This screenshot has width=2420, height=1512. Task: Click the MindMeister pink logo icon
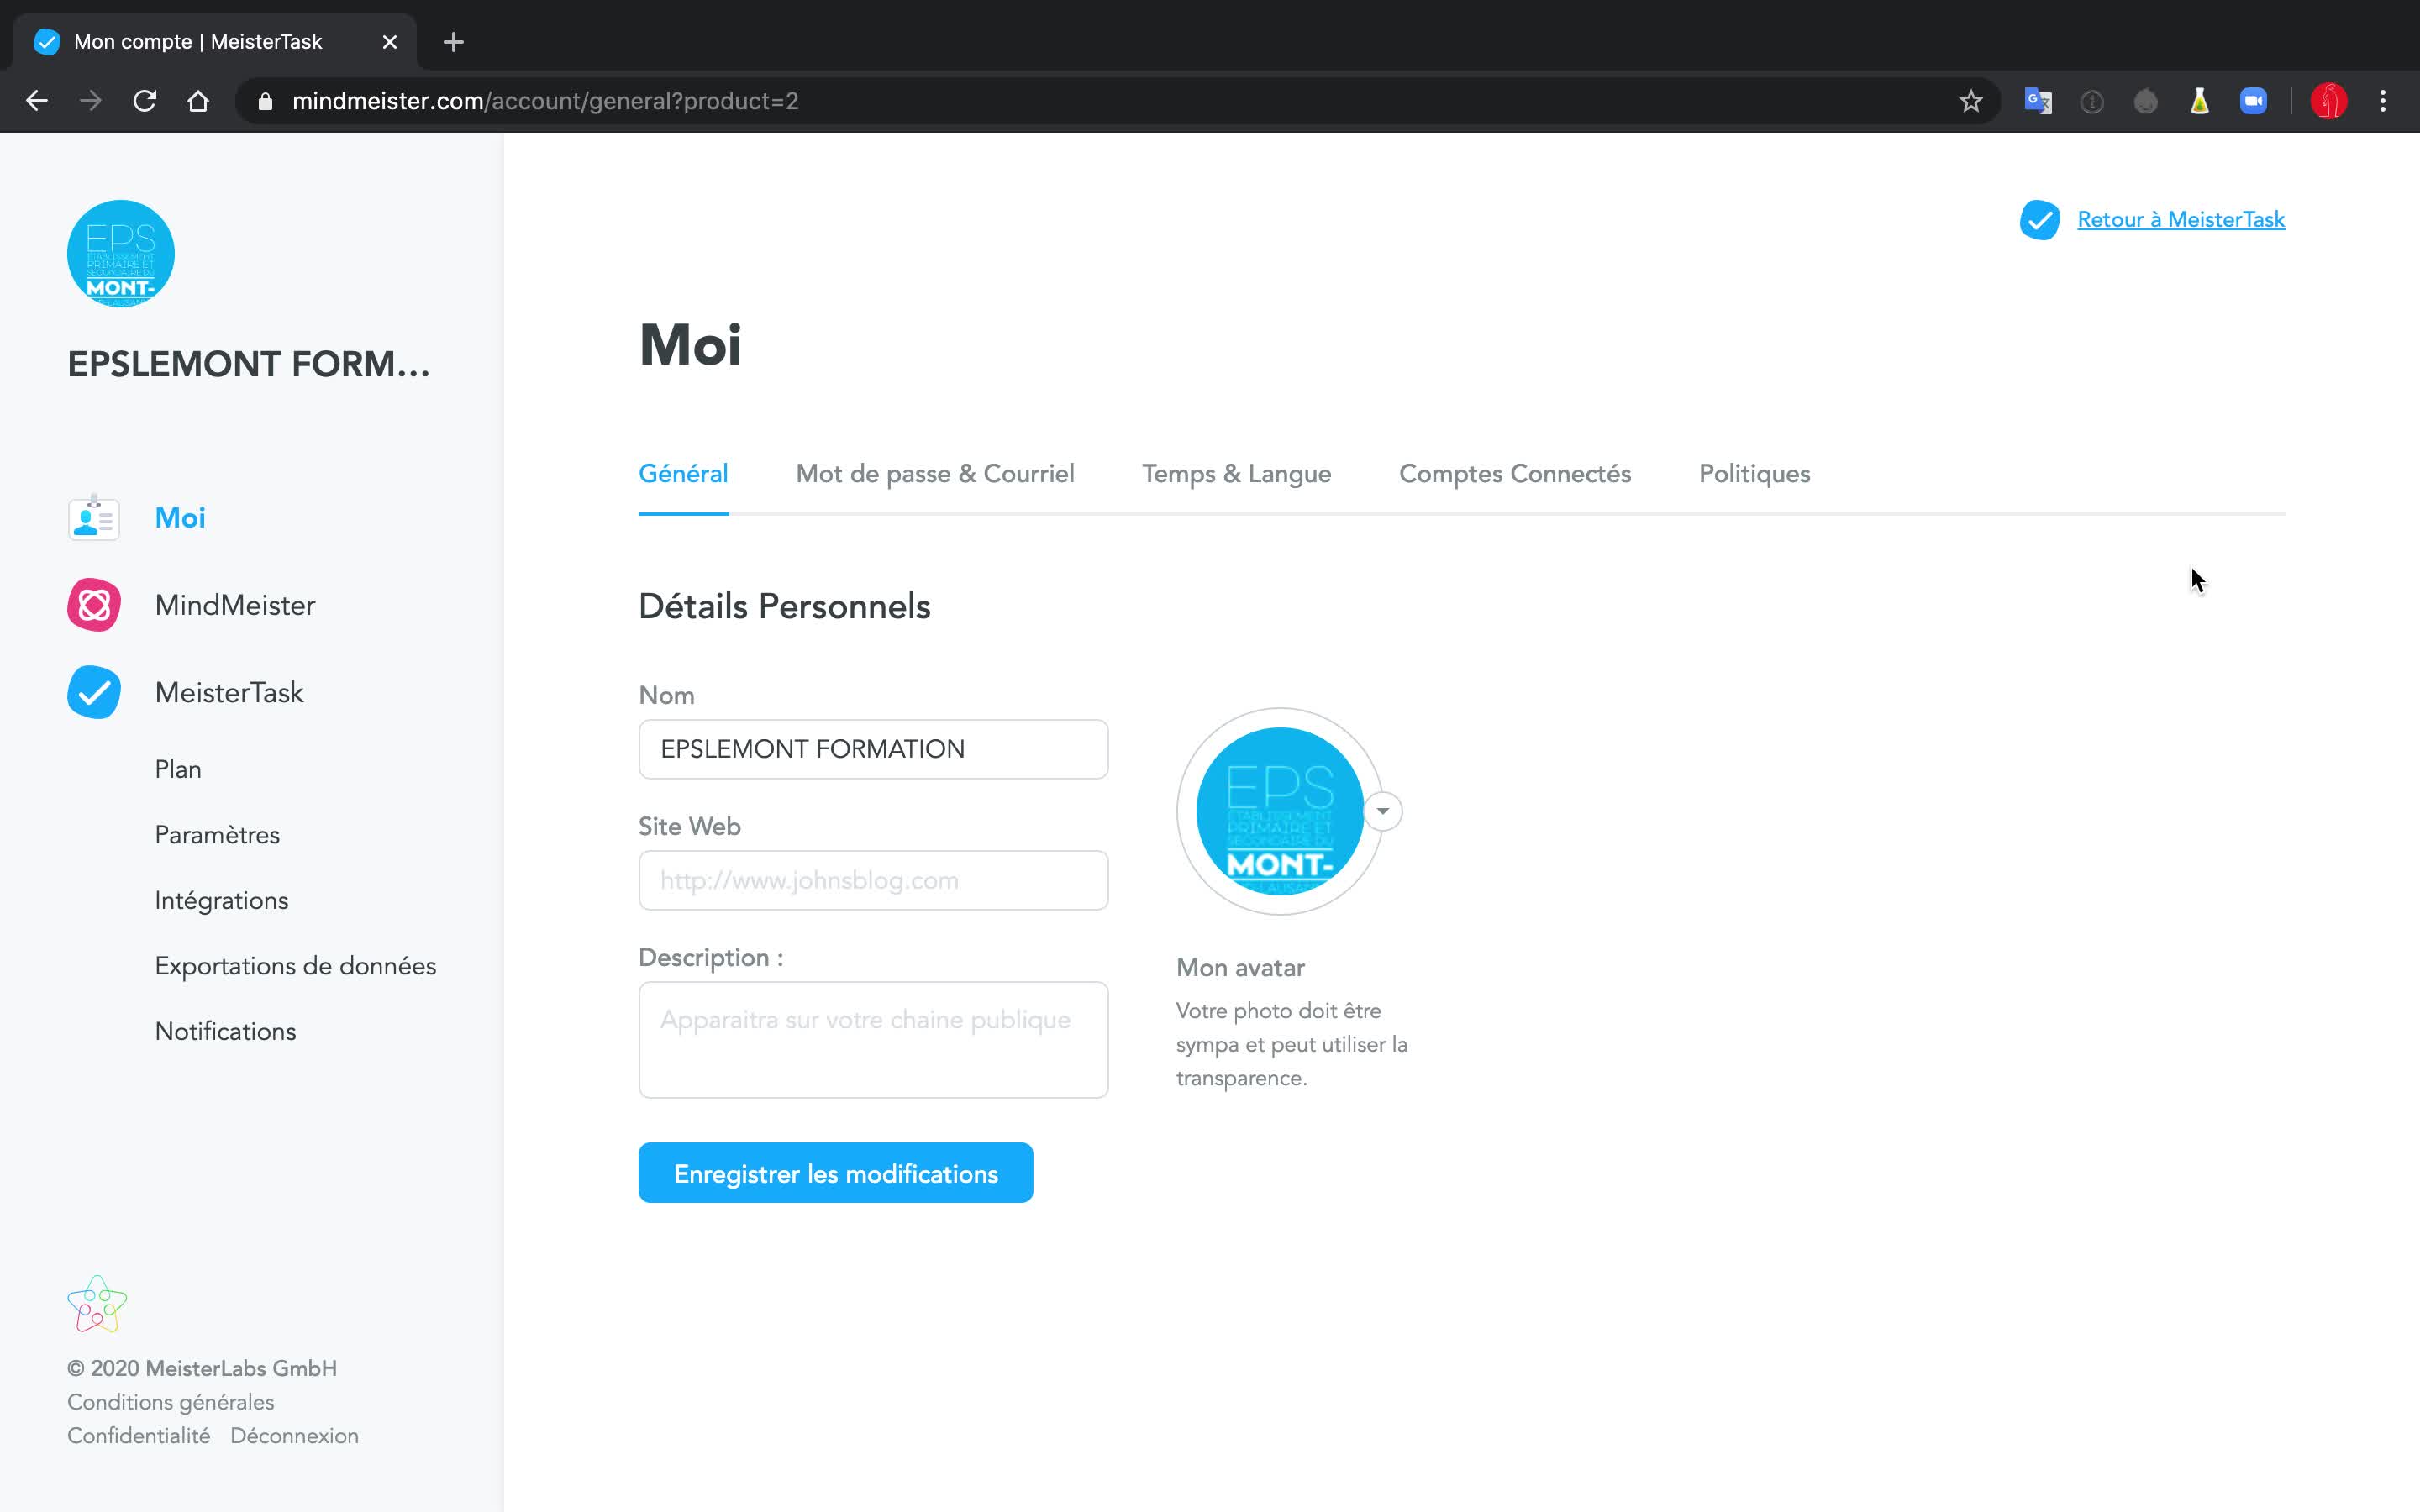[x=94, y=605]
